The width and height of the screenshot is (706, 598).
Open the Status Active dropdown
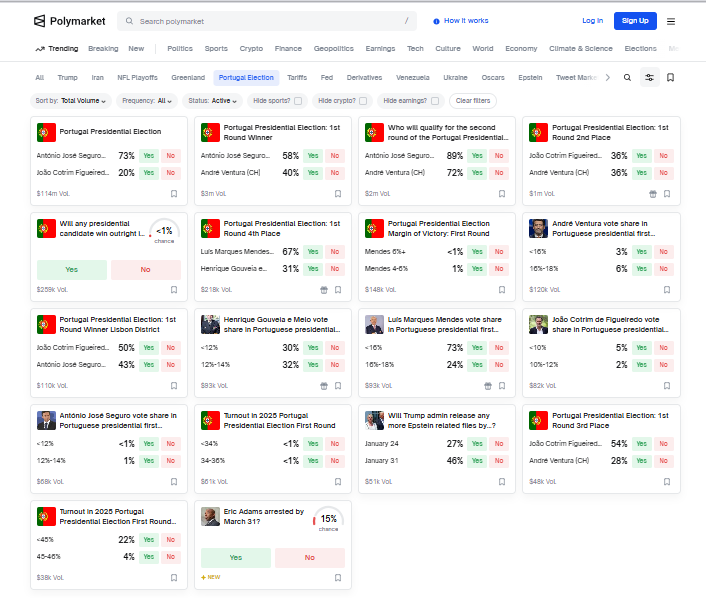(214, 101)
